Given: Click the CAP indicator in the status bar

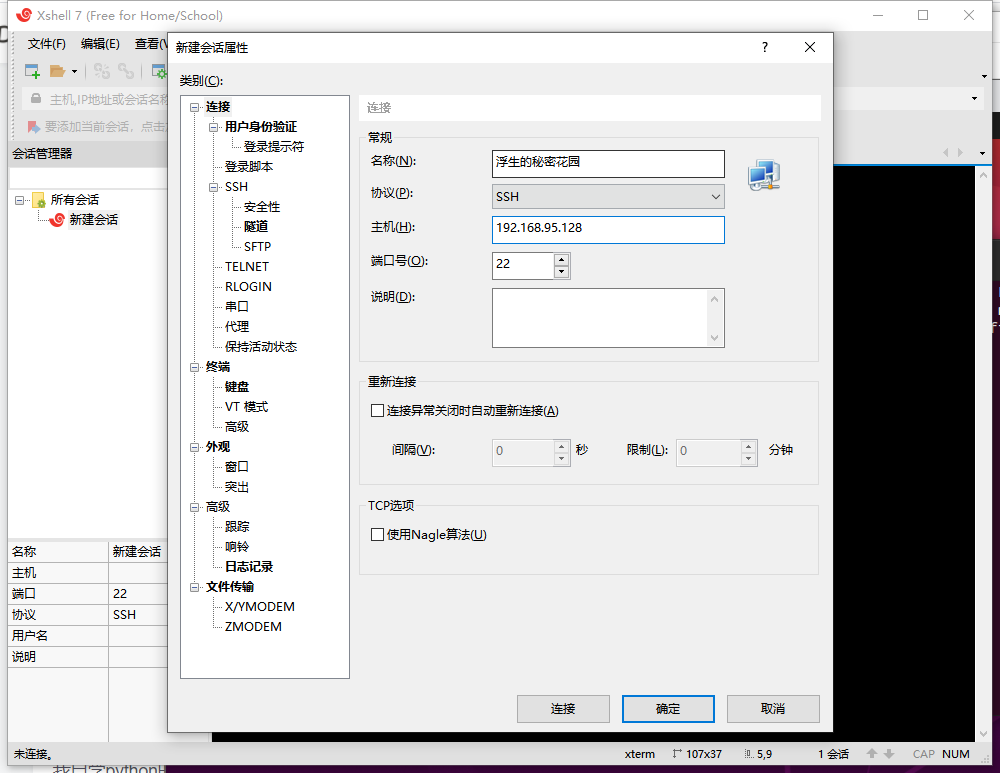Looking at the screenshot, I should pyautogui.click(x=924, y=754).
